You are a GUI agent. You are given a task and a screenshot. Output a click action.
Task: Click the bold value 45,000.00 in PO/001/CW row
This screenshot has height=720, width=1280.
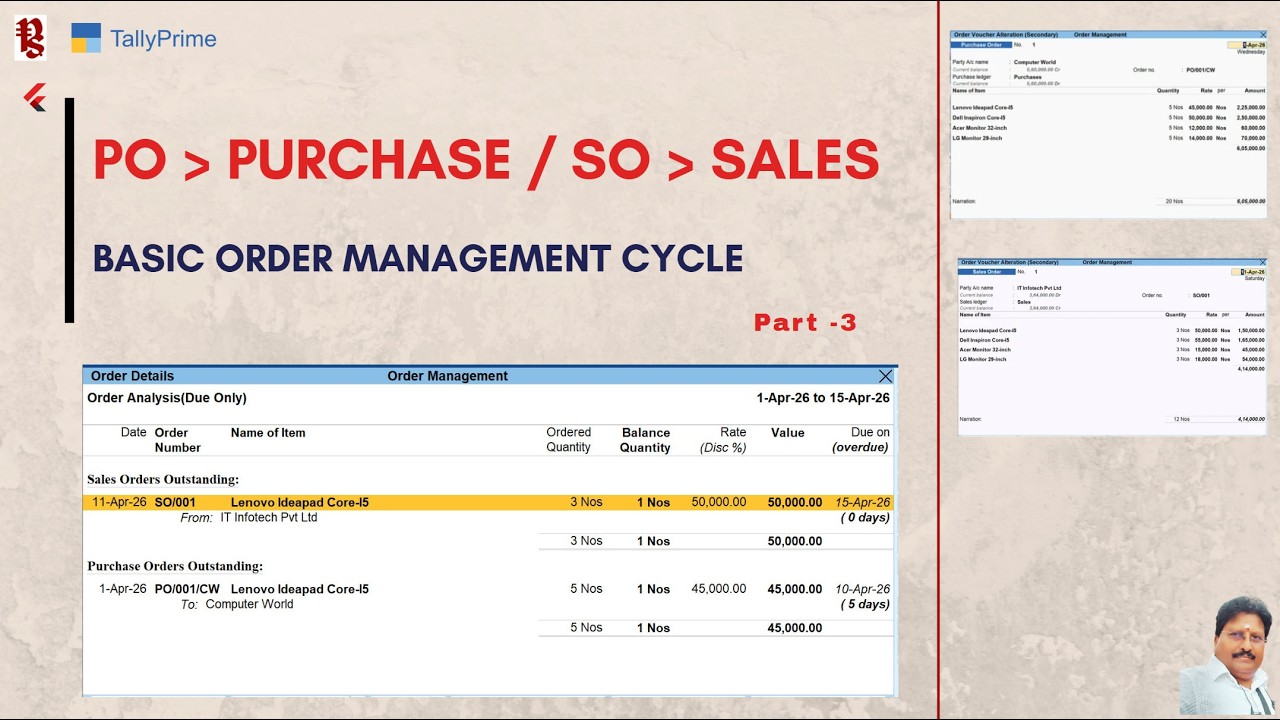[795, 589]
